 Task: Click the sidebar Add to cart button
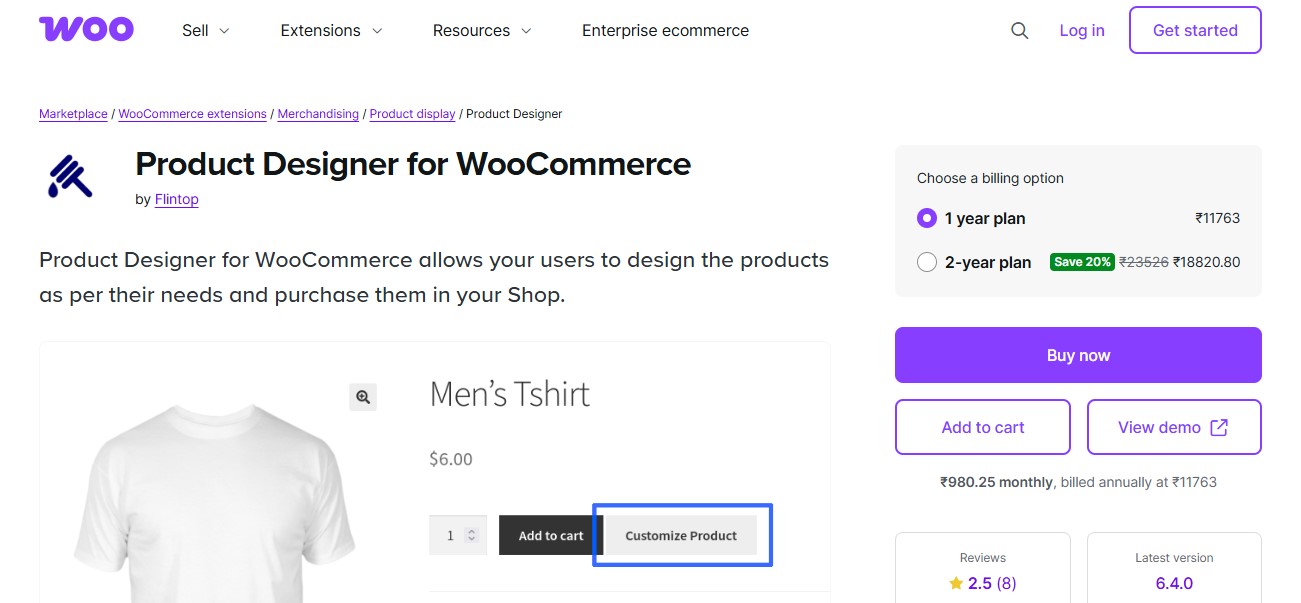[x=982, y=426]
